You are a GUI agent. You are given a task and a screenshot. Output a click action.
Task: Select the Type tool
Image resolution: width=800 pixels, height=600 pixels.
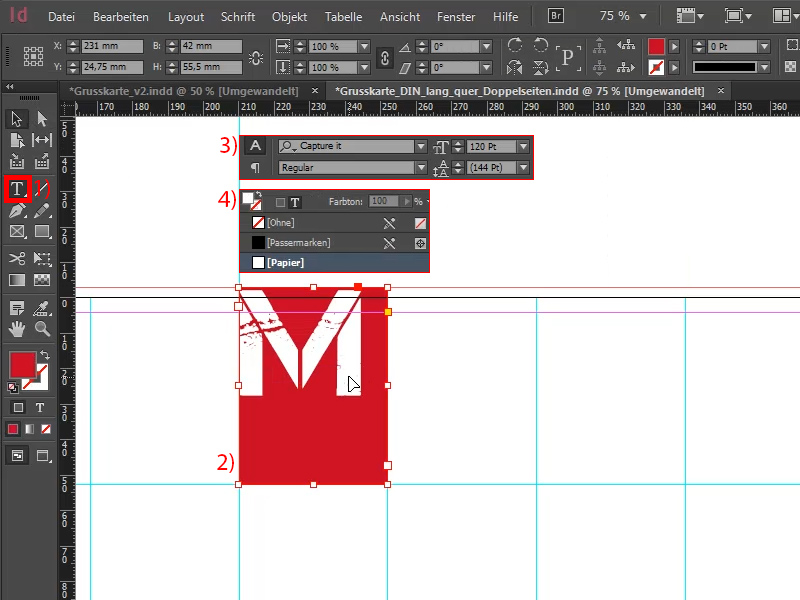(17, 189)
